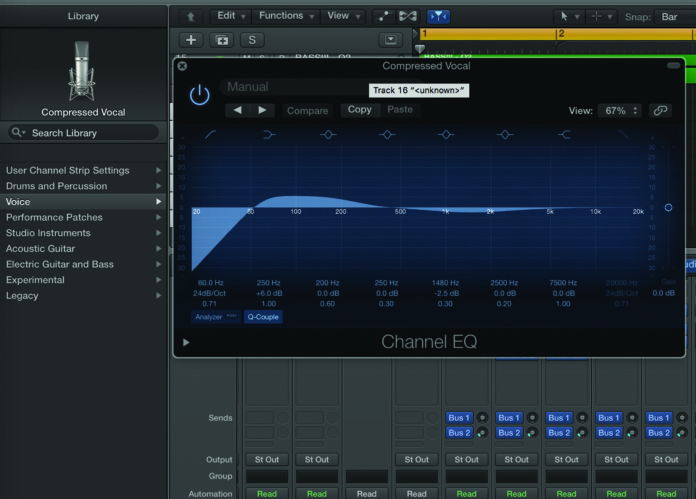Toggle the global Solo S button

252,40
